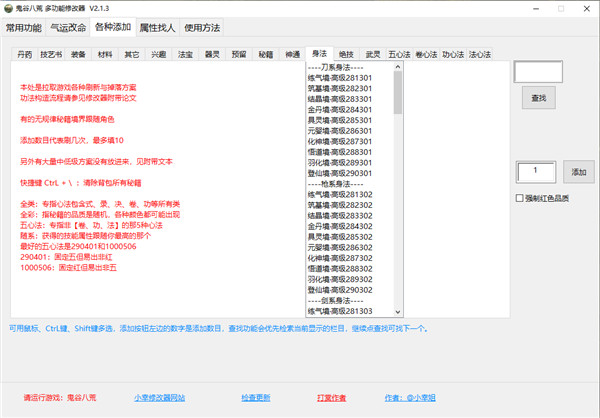Open the 材料 sub-tab
The image size is (600, 418).
pyautogui.click(x=105, y=54)
